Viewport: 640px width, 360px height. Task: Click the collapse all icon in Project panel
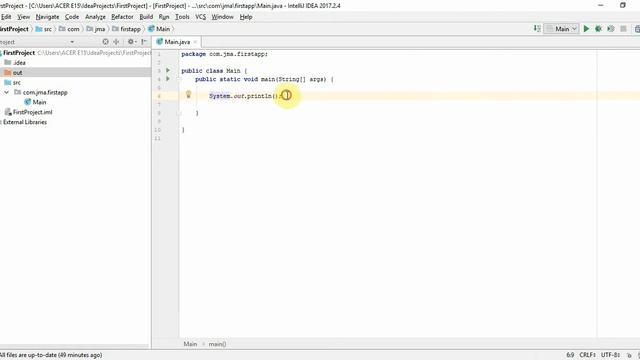coord(116,42)
